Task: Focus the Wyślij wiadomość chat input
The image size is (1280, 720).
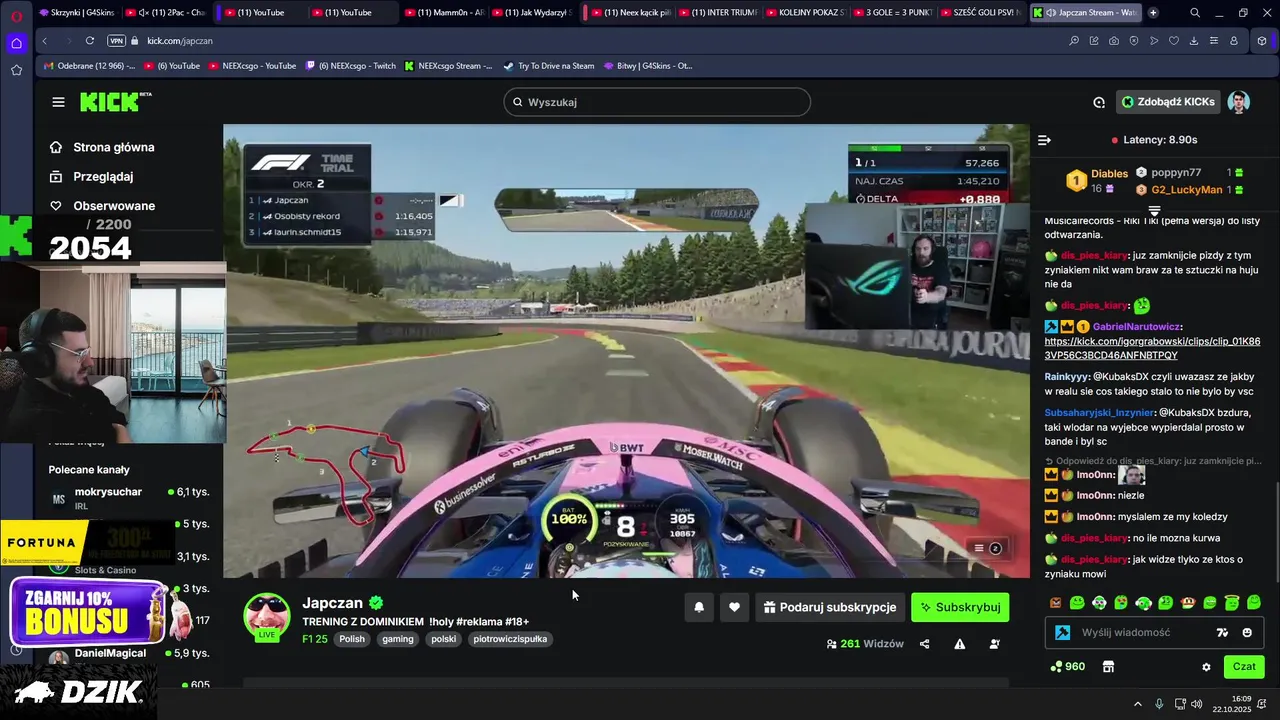Action: [x=1141, y=632]
